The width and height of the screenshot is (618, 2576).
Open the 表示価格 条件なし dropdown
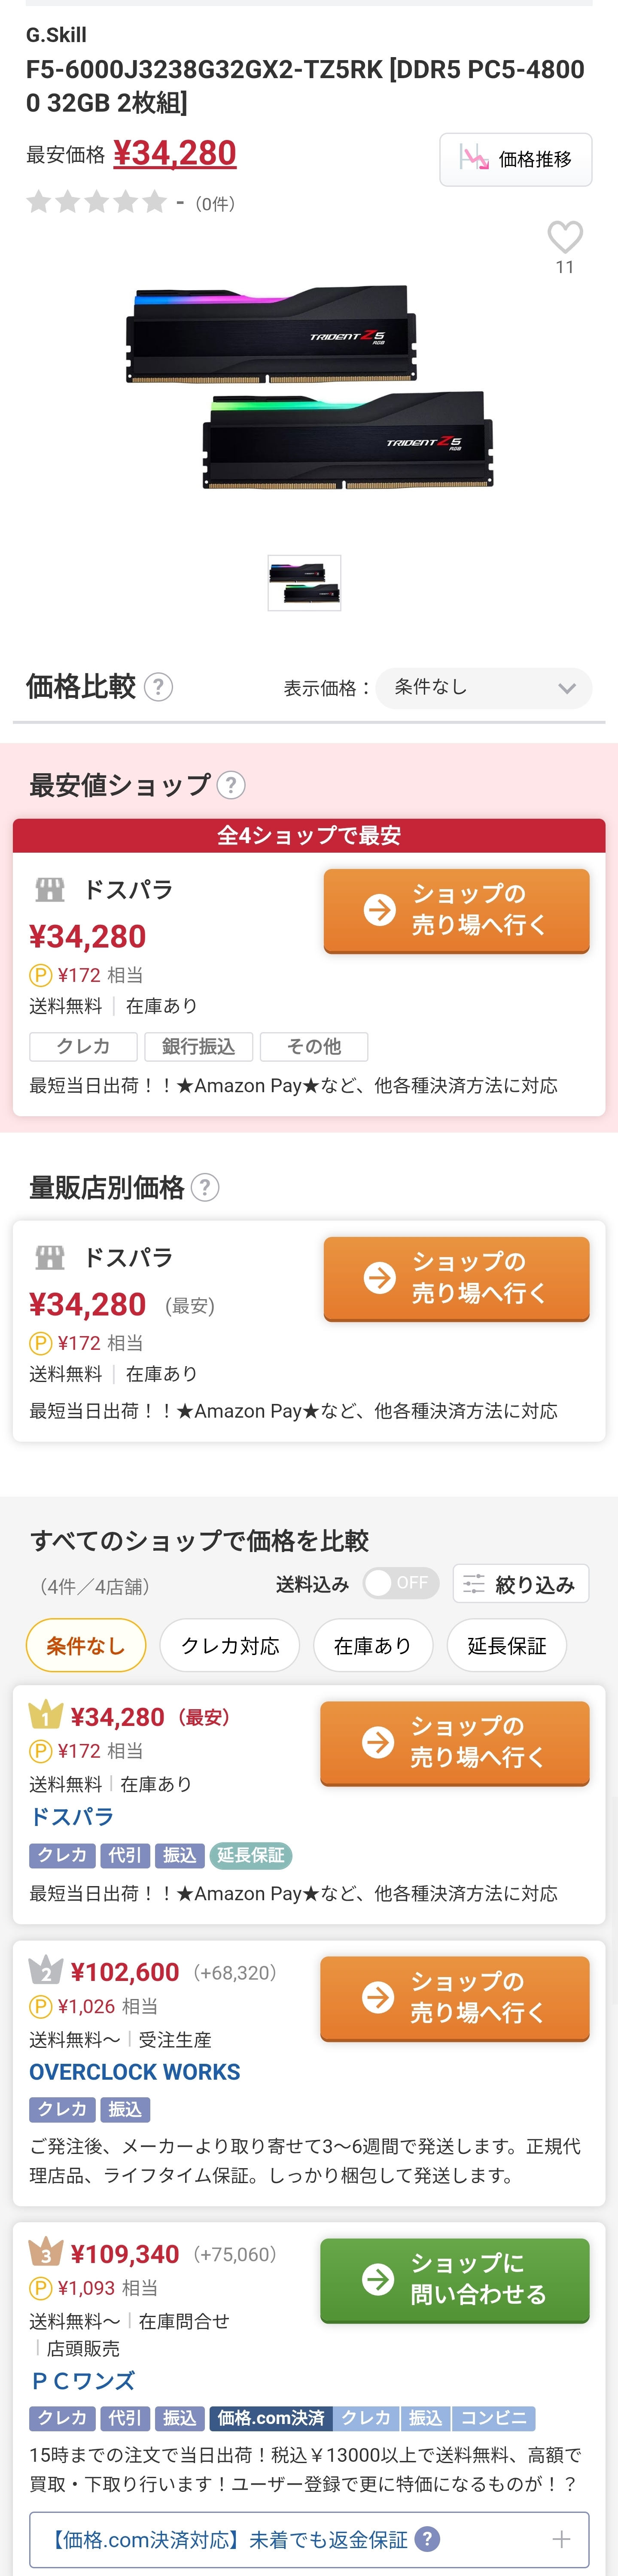(x=484, y=688)
